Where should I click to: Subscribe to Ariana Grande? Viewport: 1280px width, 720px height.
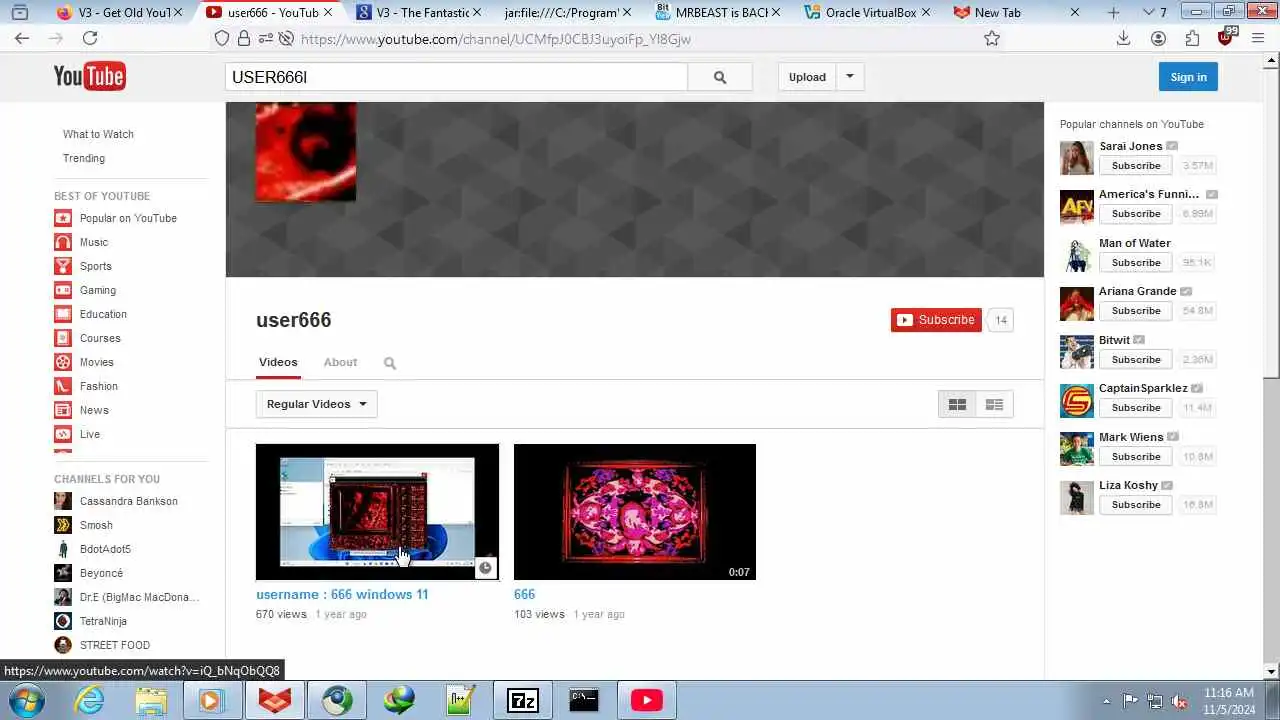coord(1136,311)
